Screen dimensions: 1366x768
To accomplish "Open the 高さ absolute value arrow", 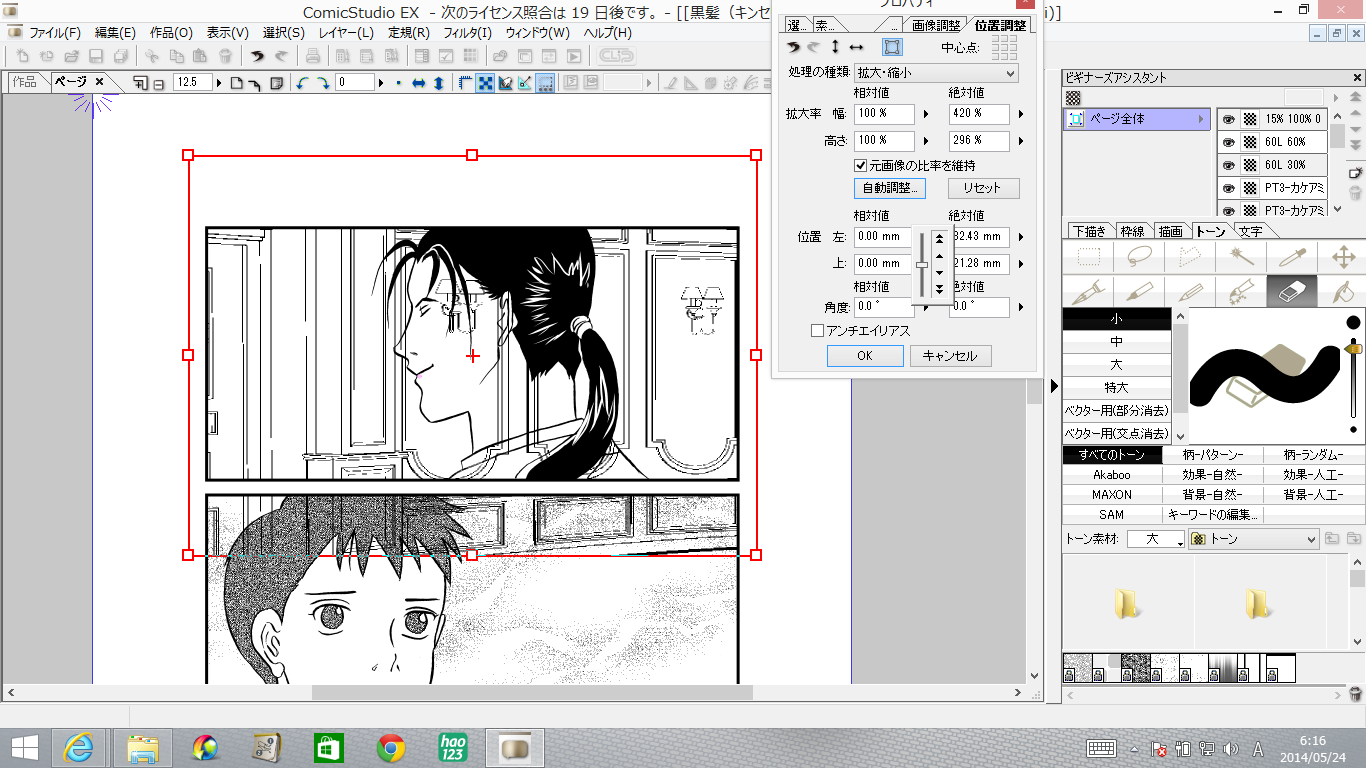I will click(1021, 141).
